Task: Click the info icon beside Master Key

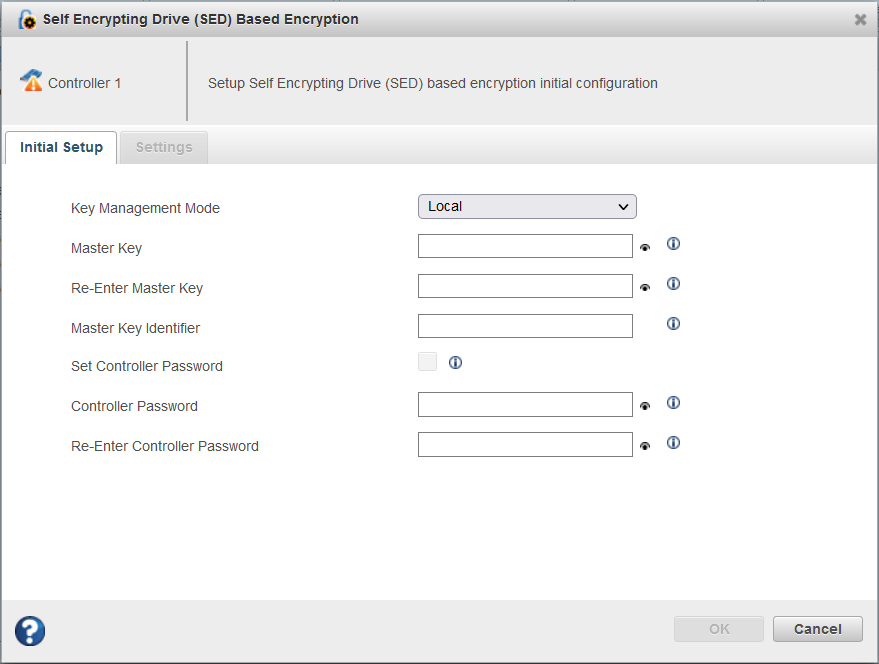Action: tap(673, 243)
